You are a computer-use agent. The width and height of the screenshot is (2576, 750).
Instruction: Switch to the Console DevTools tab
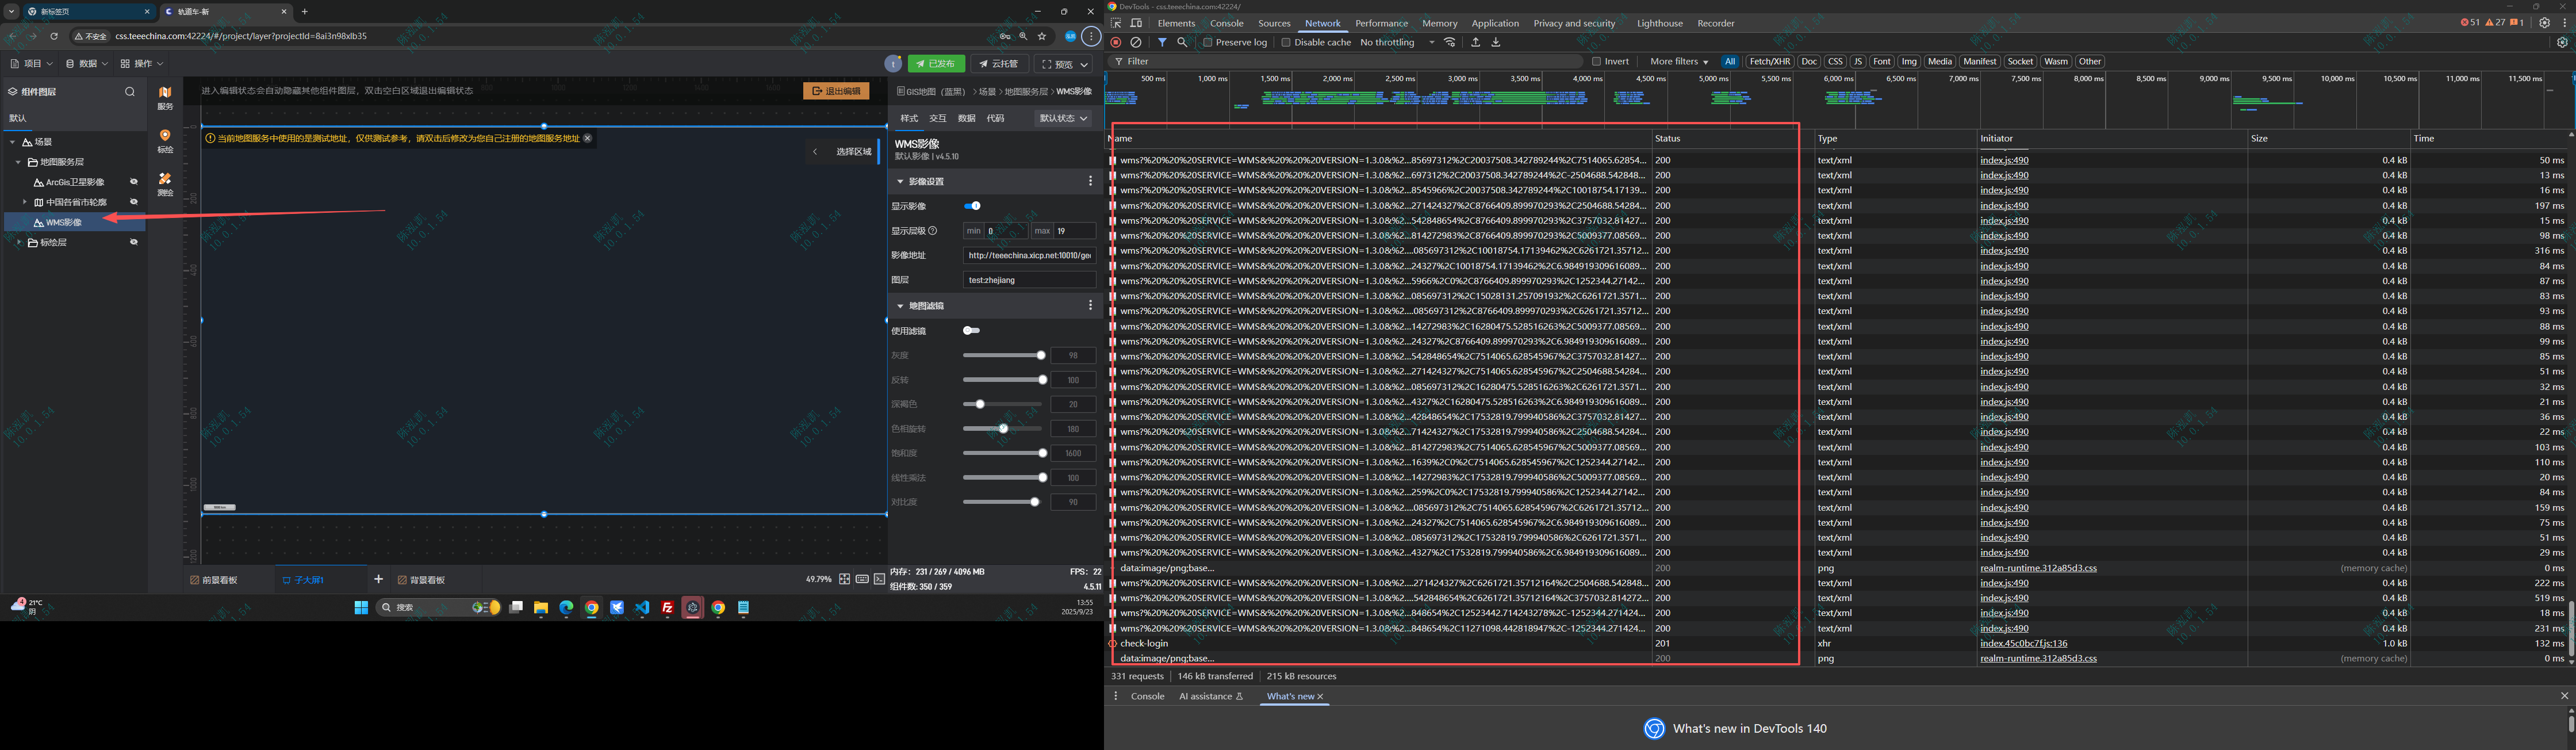[x=1226, y=23]
